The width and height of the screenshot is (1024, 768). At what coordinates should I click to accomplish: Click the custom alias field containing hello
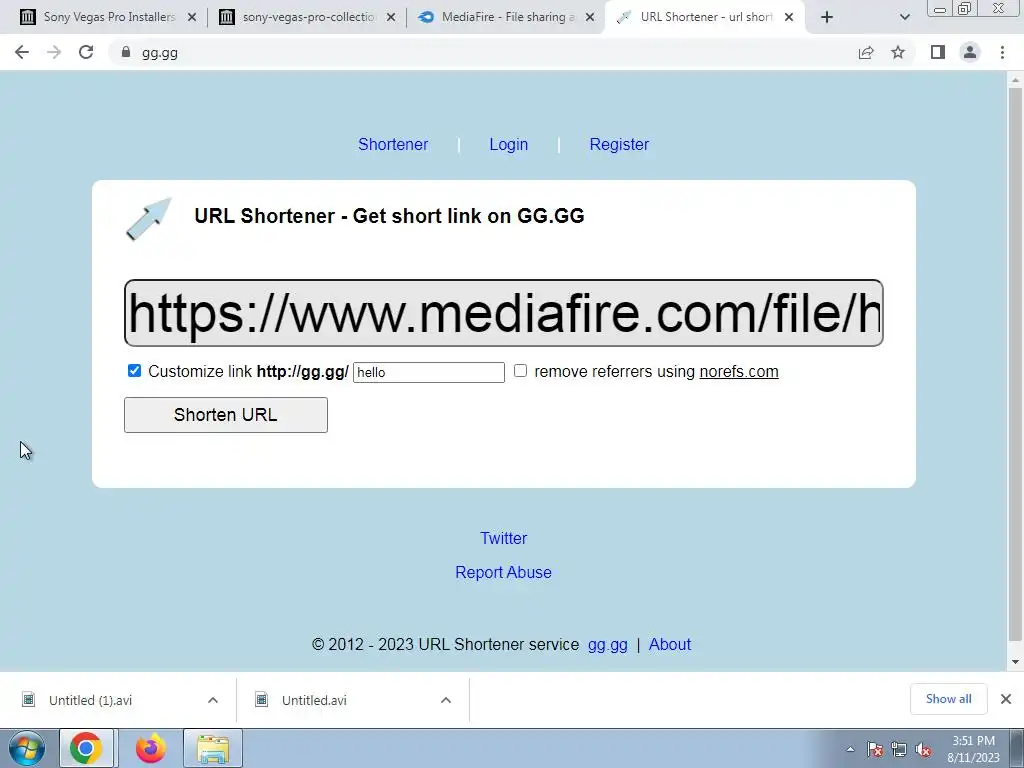(428, 372)
